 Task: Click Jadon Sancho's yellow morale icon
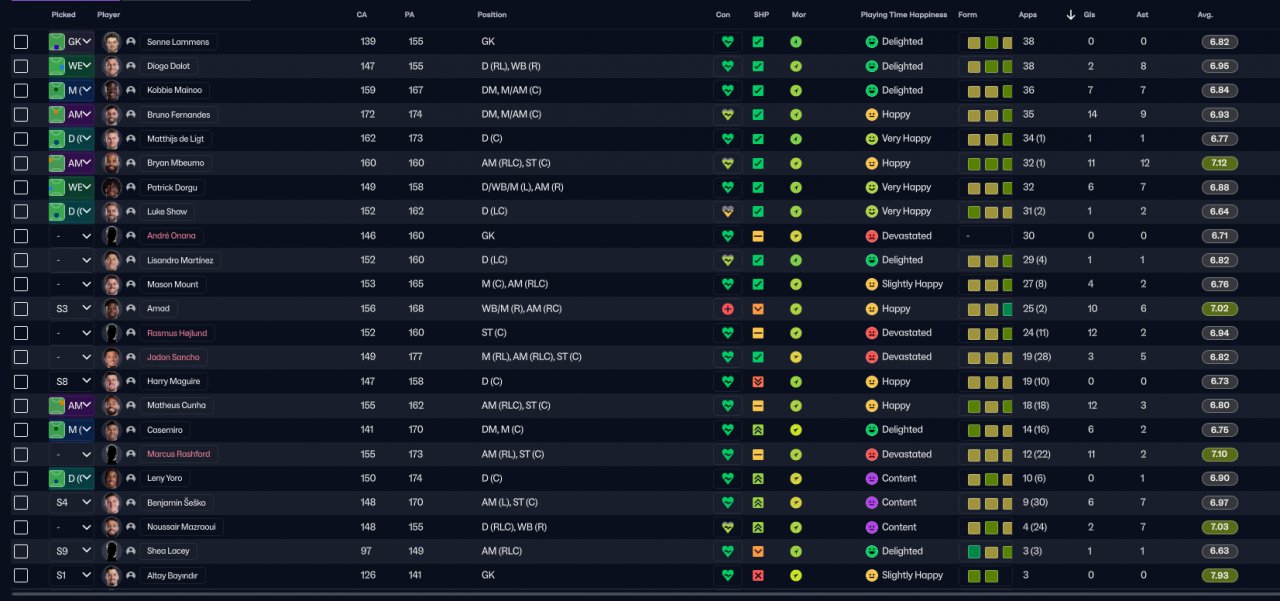tap(796, 357)
